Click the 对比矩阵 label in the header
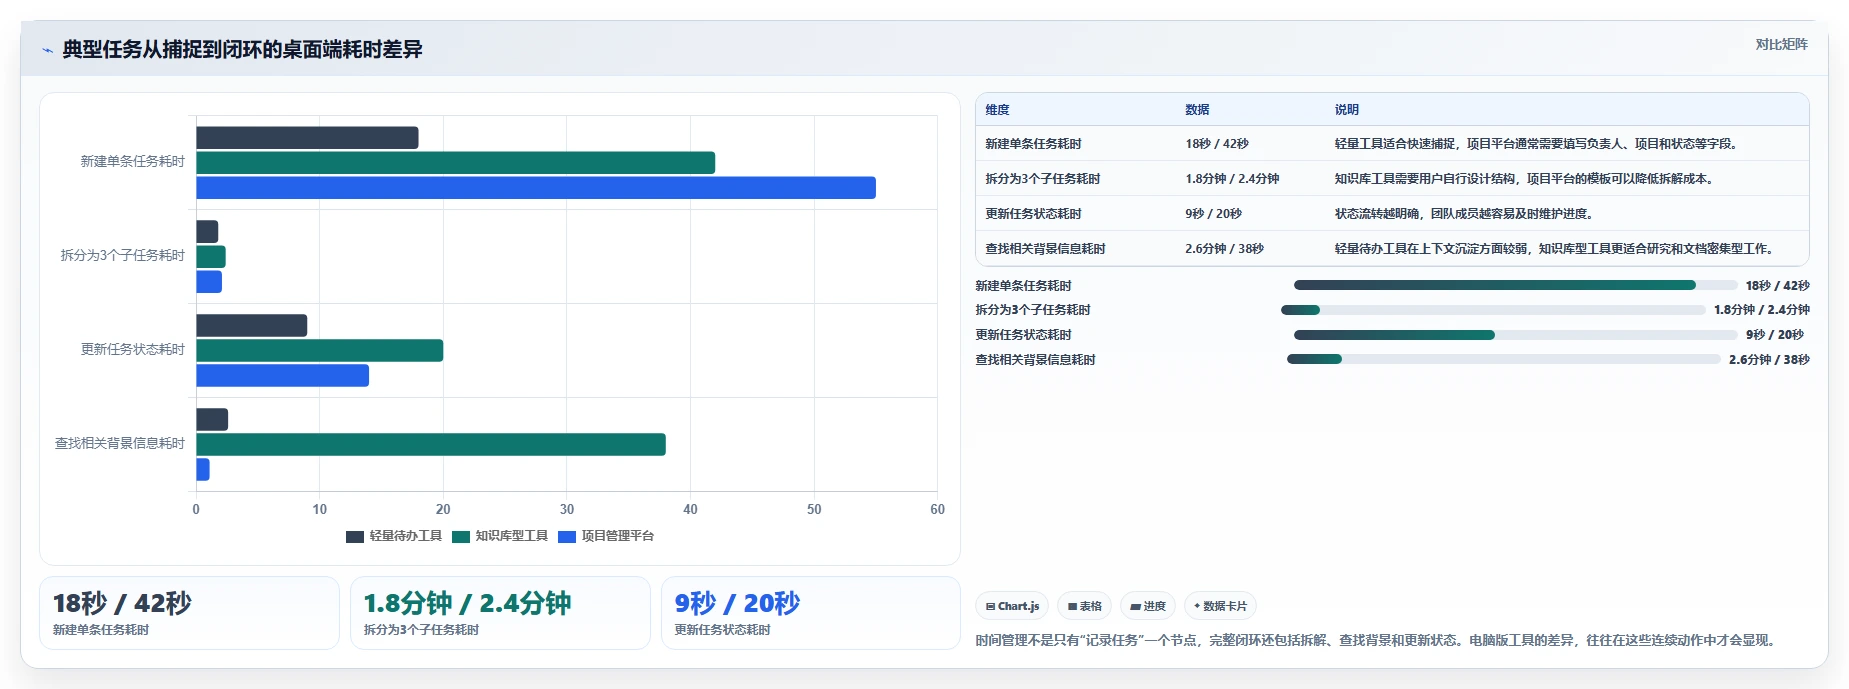This screenshot has height=689, width=1849. [x=1781, y=44]
